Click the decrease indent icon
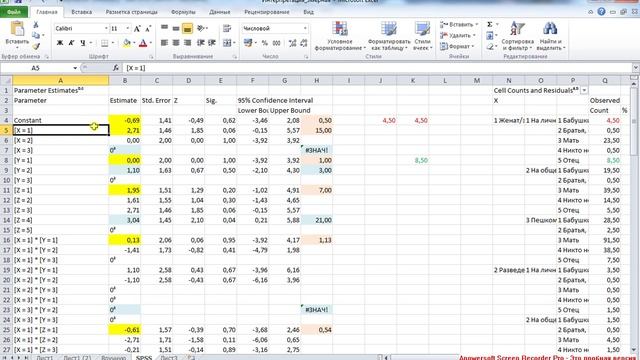The image size is (640, 360). pos(200,43)
